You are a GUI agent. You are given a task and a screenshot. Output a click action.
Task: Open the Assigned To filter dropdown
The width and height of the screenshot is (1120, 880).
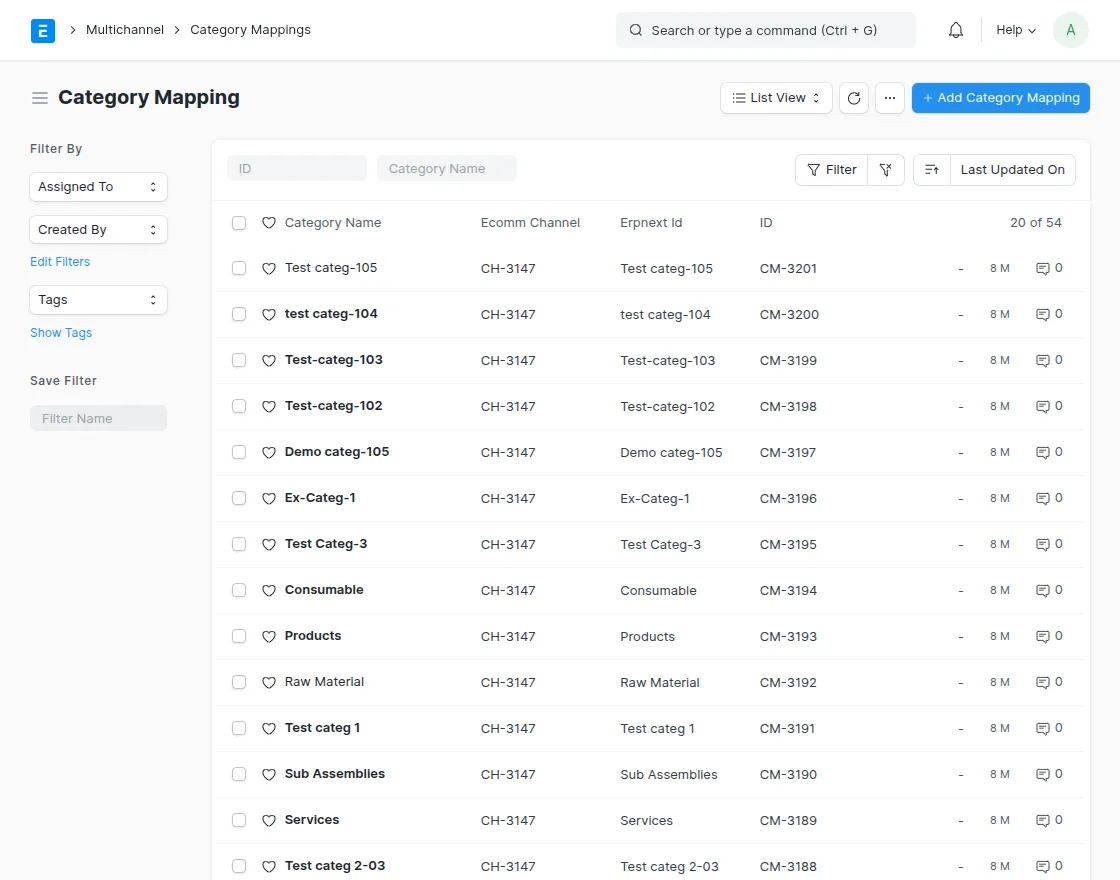tap(98, 187)
